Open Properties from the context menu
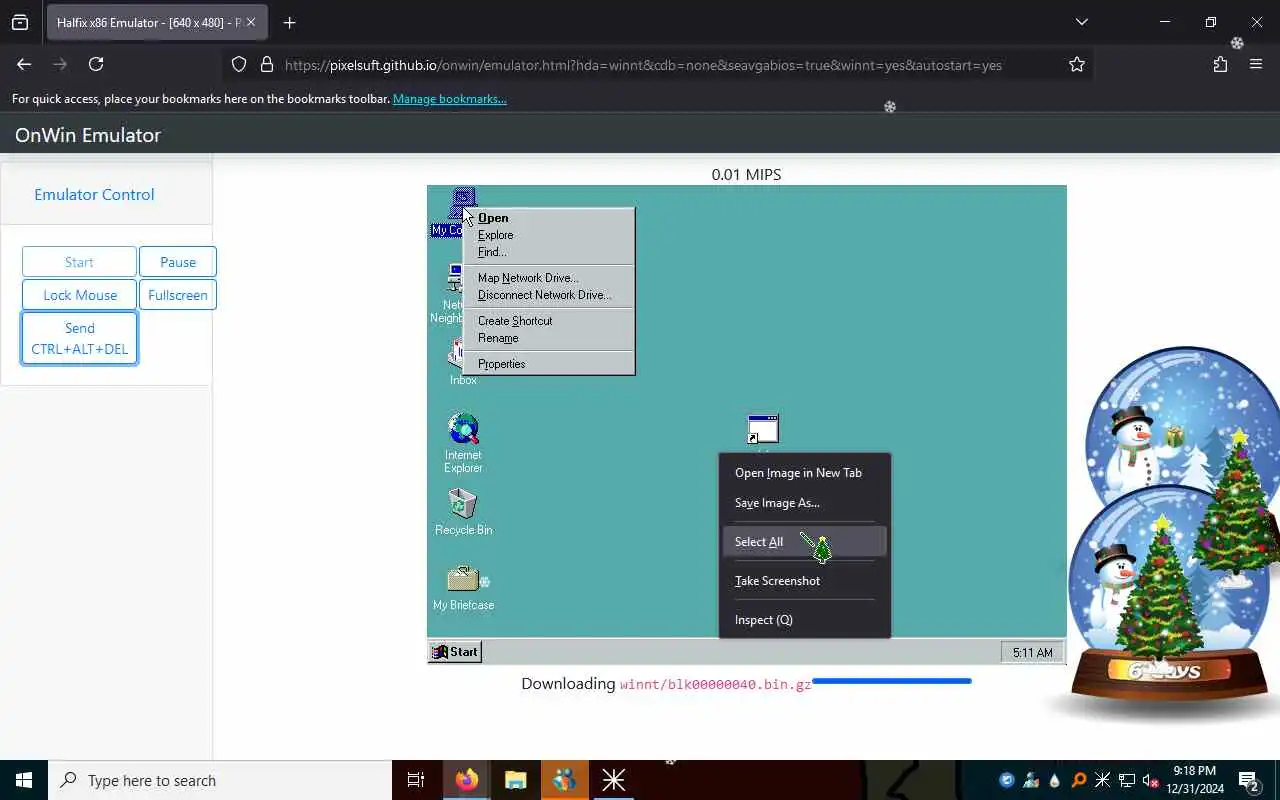 (x=548, y=364)
